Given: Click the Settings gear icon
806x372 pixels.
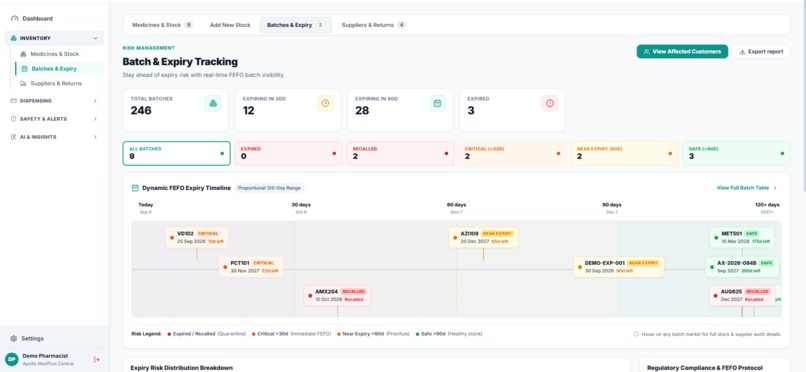Looking at the screenshot, I should click(14, 339).
